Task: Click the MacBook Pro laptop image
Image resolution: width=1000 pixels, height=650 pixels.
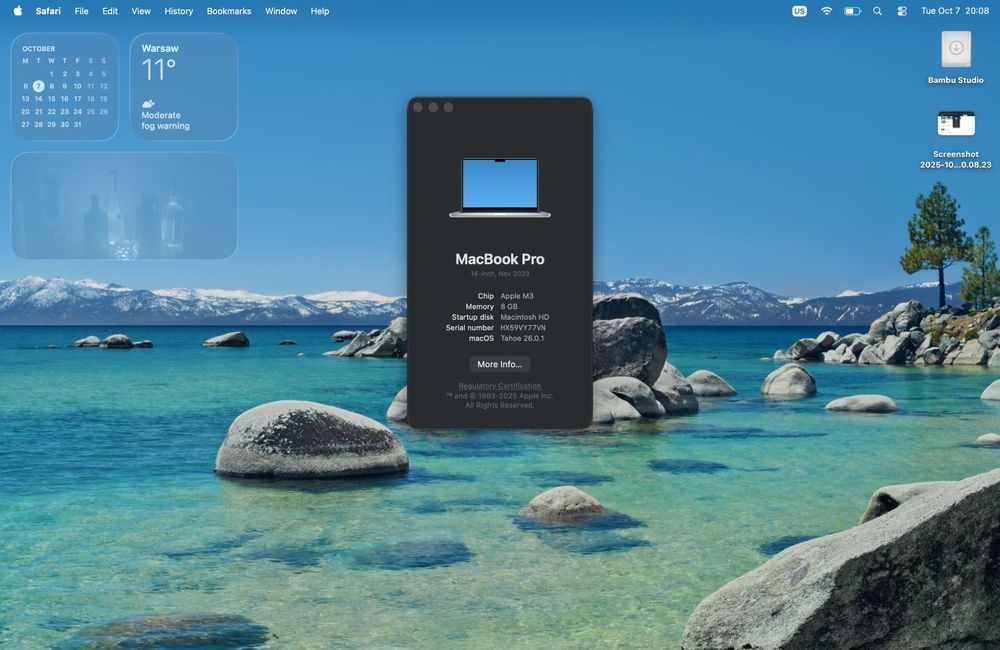Action: coord(499,188)
